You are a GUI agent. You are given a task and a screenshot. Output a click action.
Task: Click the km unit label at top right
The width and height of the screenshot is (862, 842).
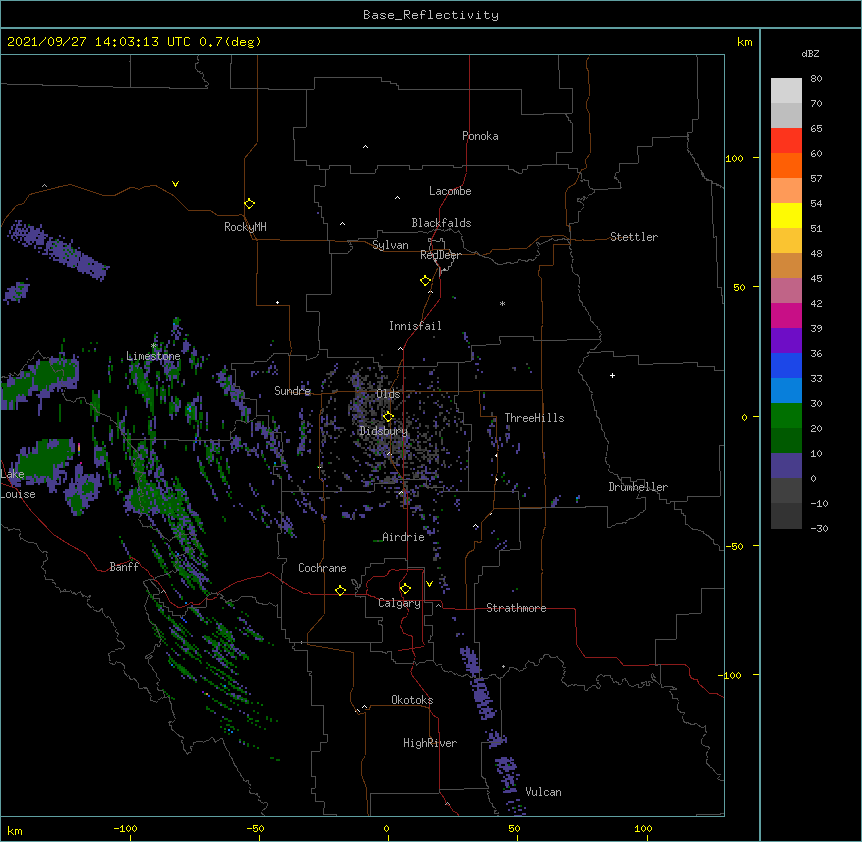tap(744, 42)
